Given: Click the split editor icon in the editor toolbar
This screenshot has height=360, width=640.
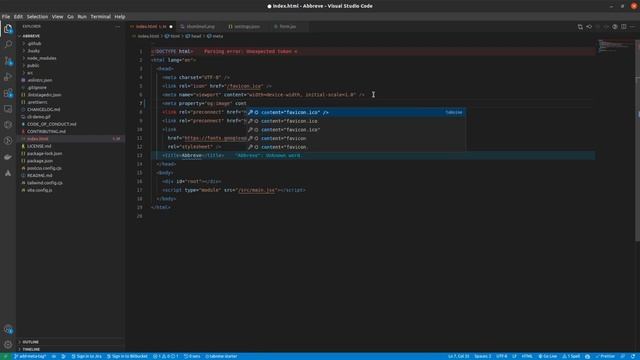Looking at the screenshot, I should click(x=623, y=27).
